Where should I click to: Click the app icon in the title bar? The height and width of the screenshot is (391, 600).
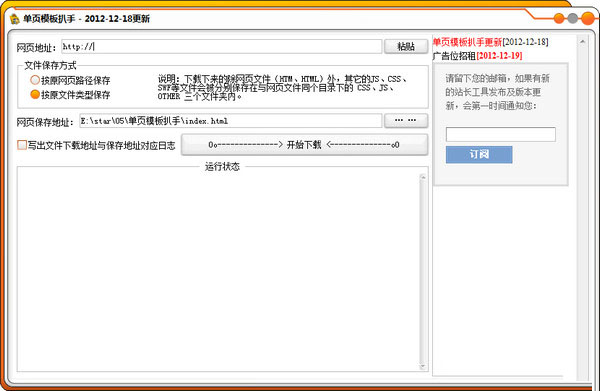14,18
